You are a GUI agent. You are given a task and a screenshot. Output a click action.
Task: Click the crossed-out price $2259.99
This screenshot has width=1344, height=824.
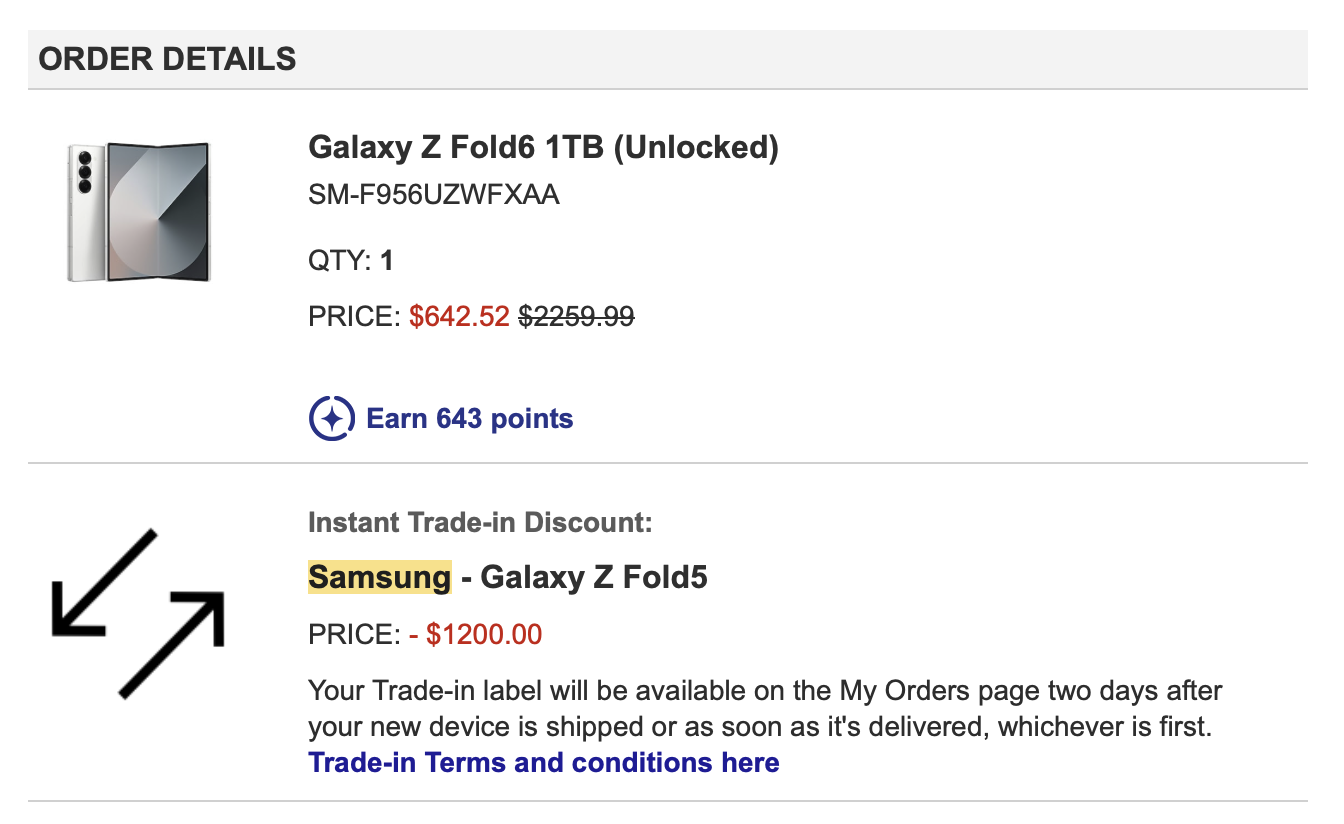[576, 317]
